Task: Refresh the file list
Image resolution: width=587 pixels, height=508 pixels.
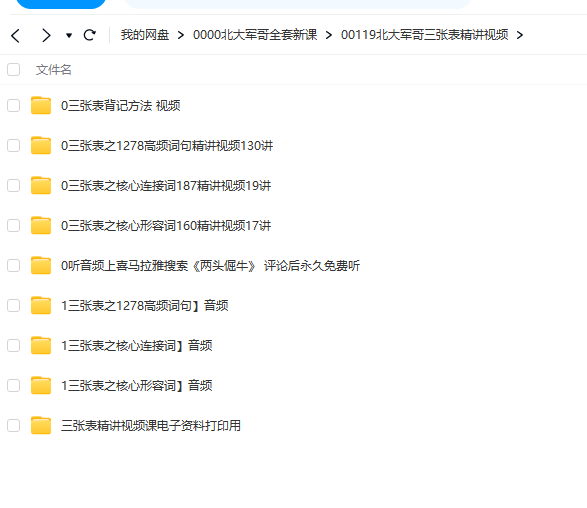Action: coord(90,35)
